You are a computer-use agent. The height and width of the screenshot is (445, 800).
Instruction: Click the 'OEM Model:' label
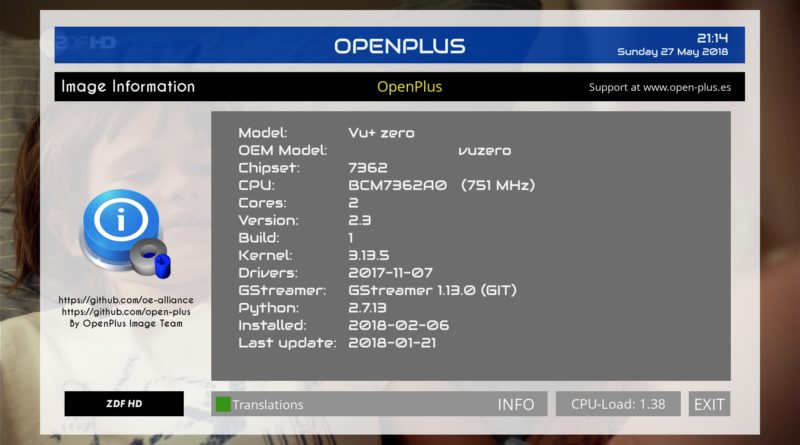tap(283, 151)
